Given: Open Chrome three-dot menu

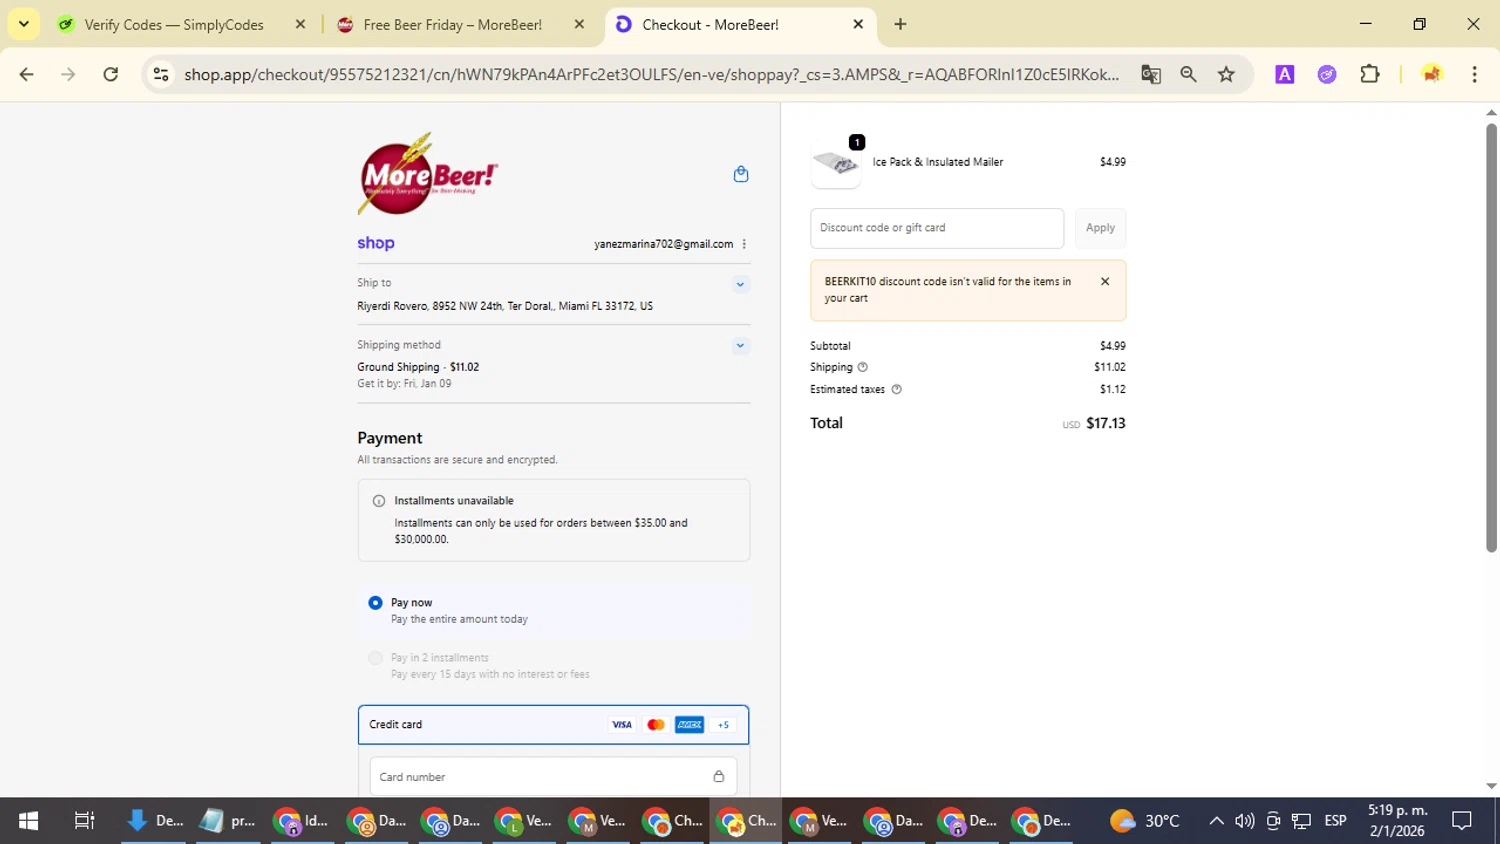Looking at the screenshot, I should click(1474, 74).
